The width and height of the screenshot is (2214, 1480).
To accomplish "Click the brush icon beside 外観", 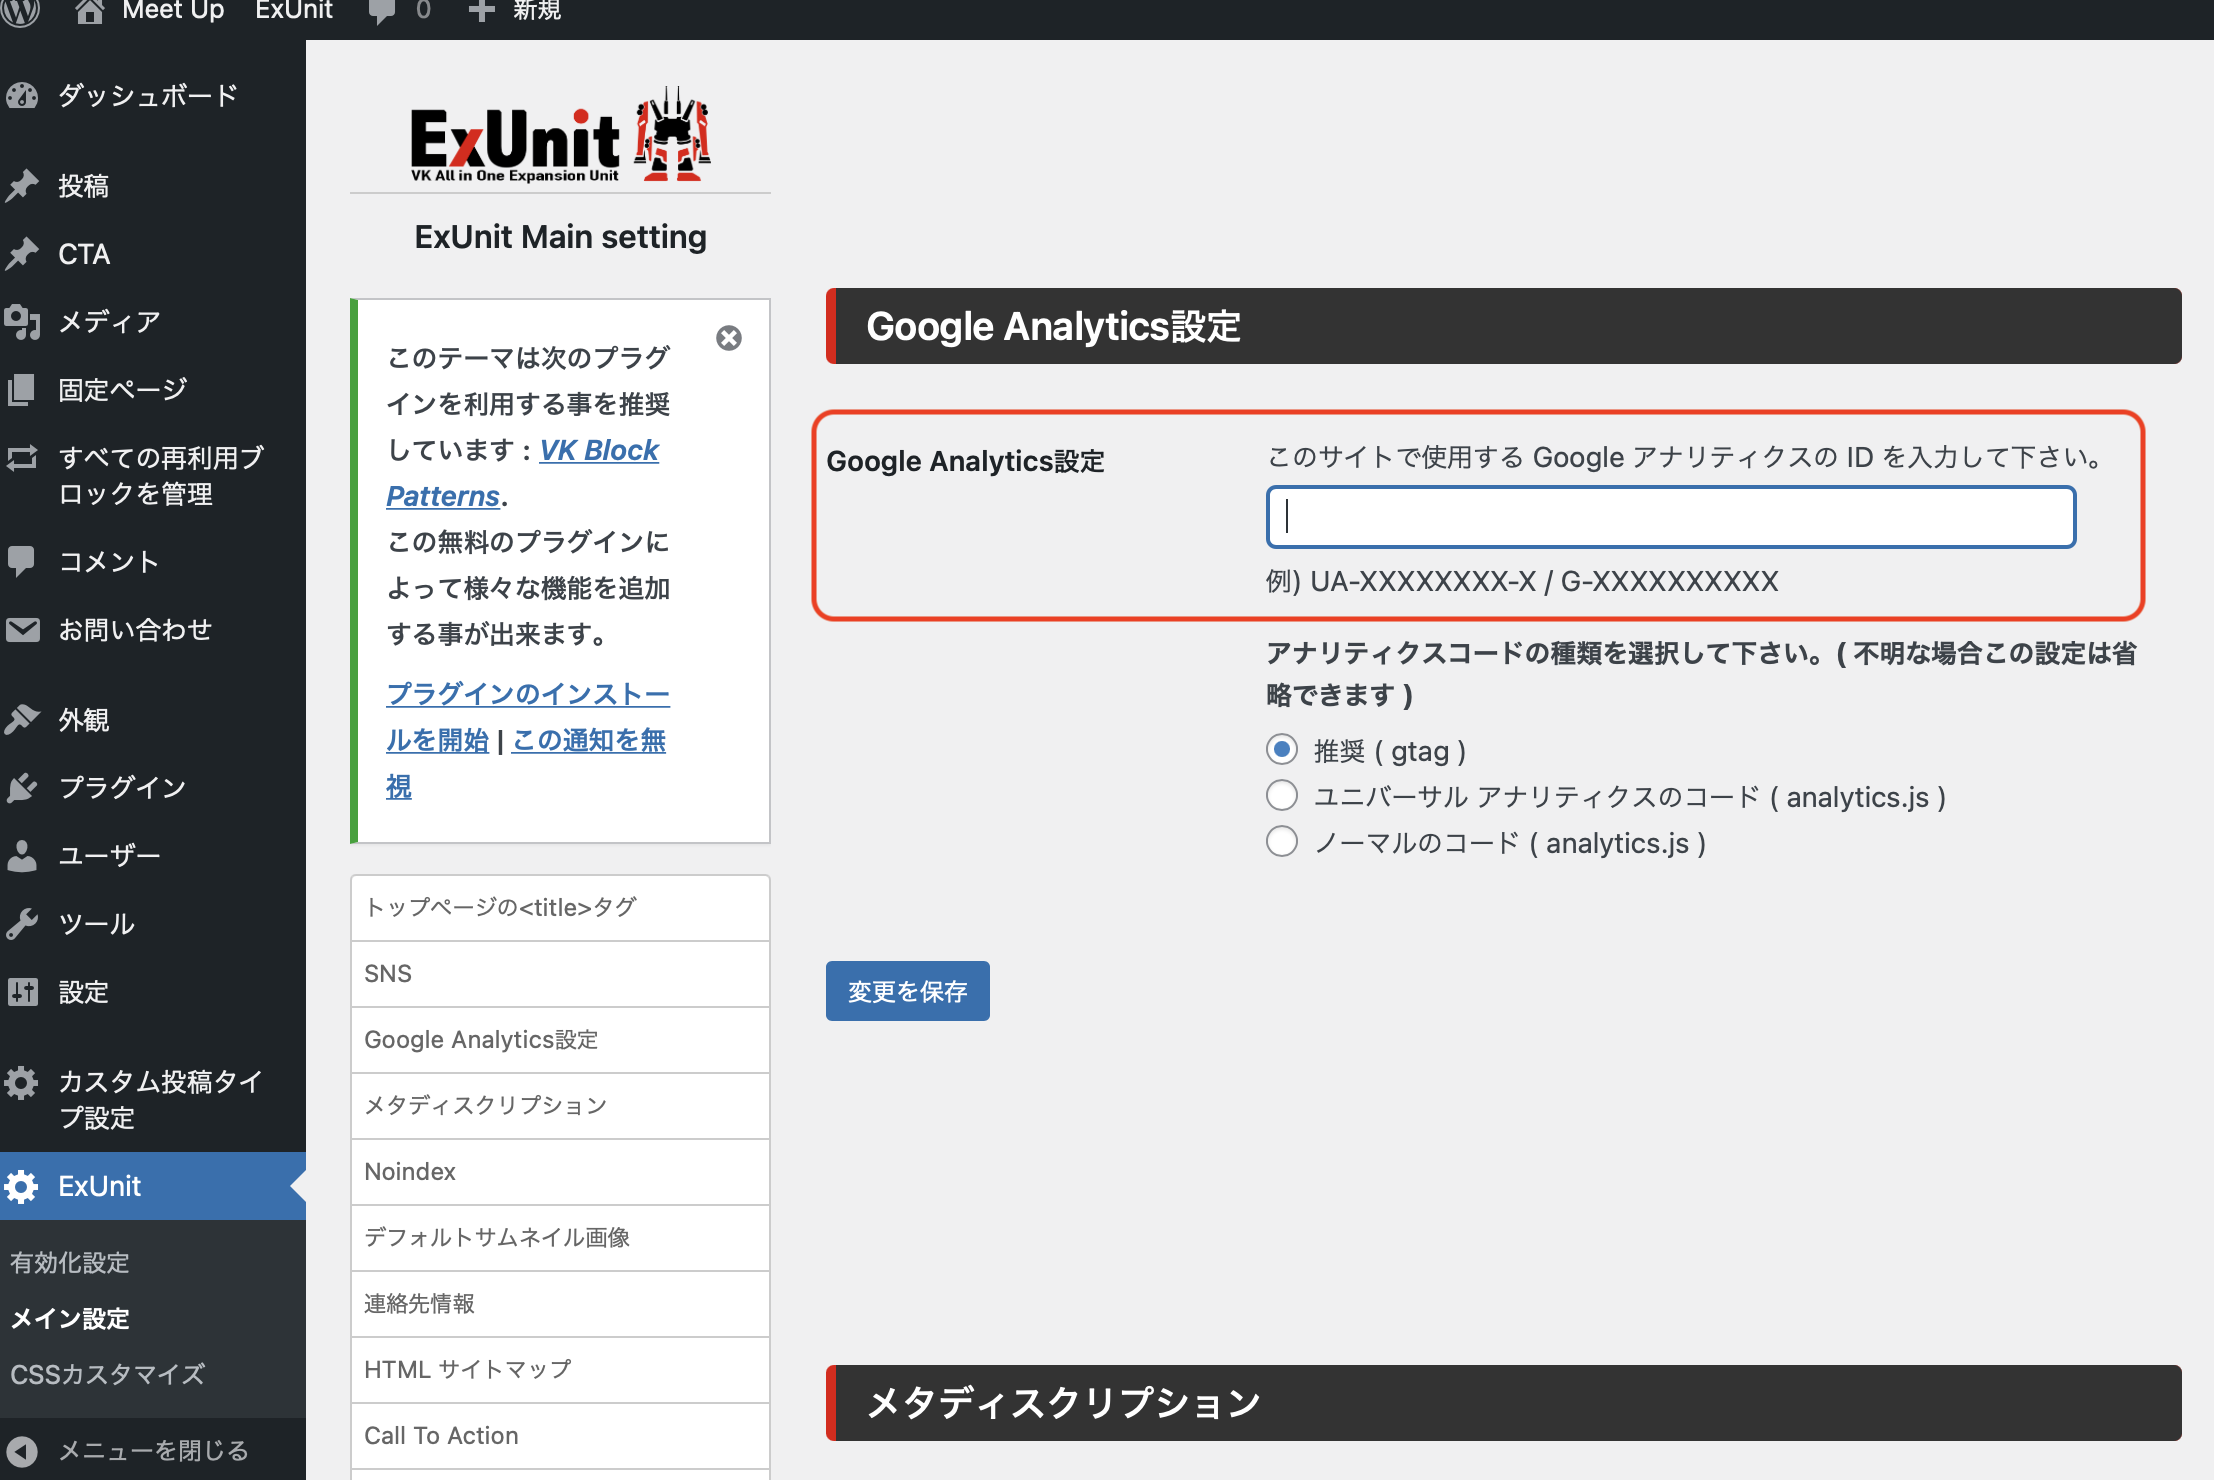I will coord(22,720).
